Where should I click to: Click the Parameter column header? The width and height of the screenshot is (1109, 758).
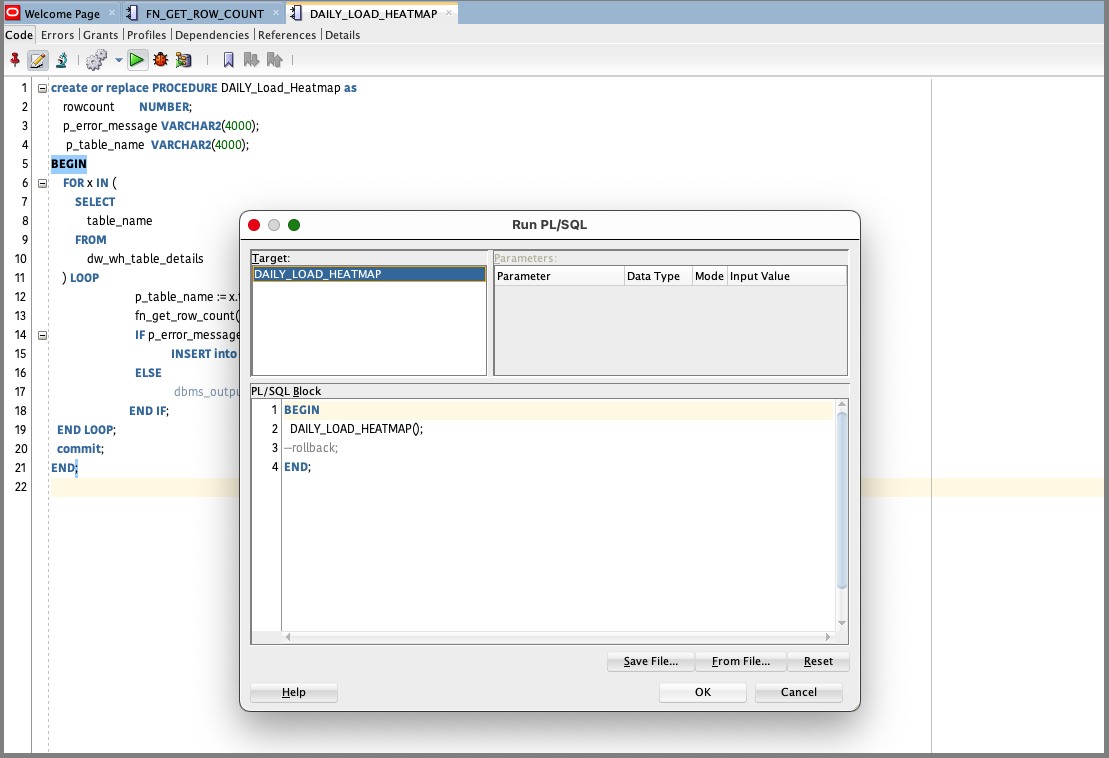559,276
